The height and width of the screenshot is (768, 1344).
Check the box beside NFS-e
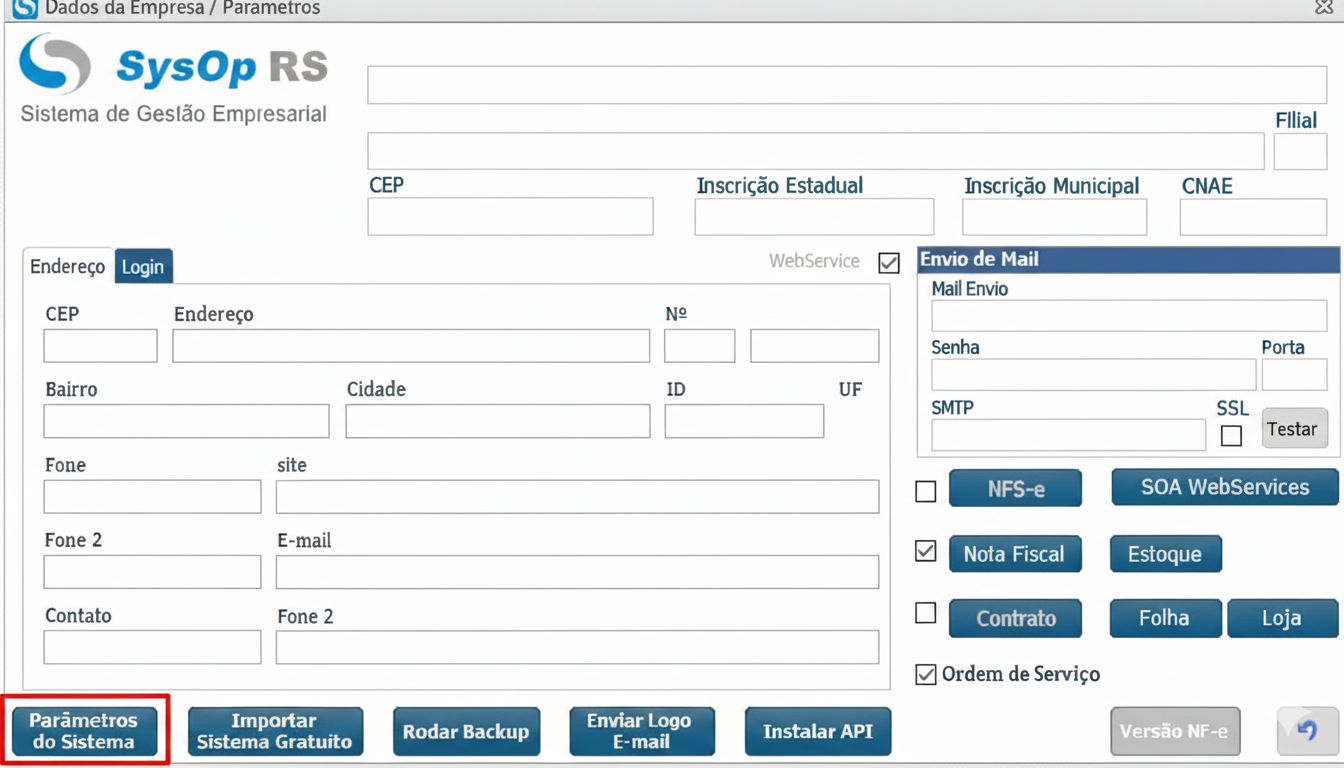click(x=926, y=491)
